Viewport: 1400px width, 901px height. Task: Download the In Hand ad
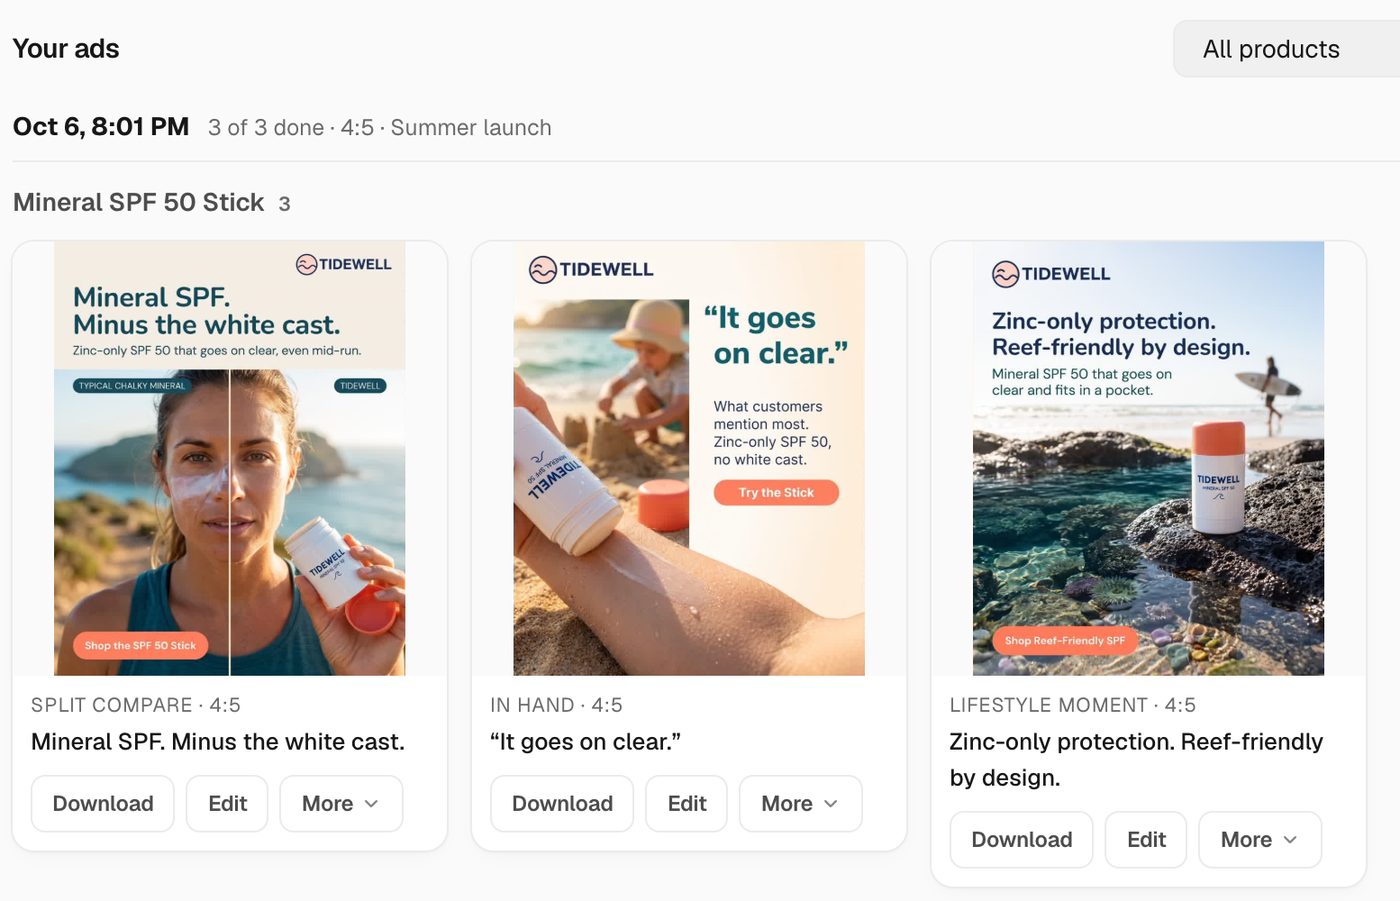click(x=562, y=803)
